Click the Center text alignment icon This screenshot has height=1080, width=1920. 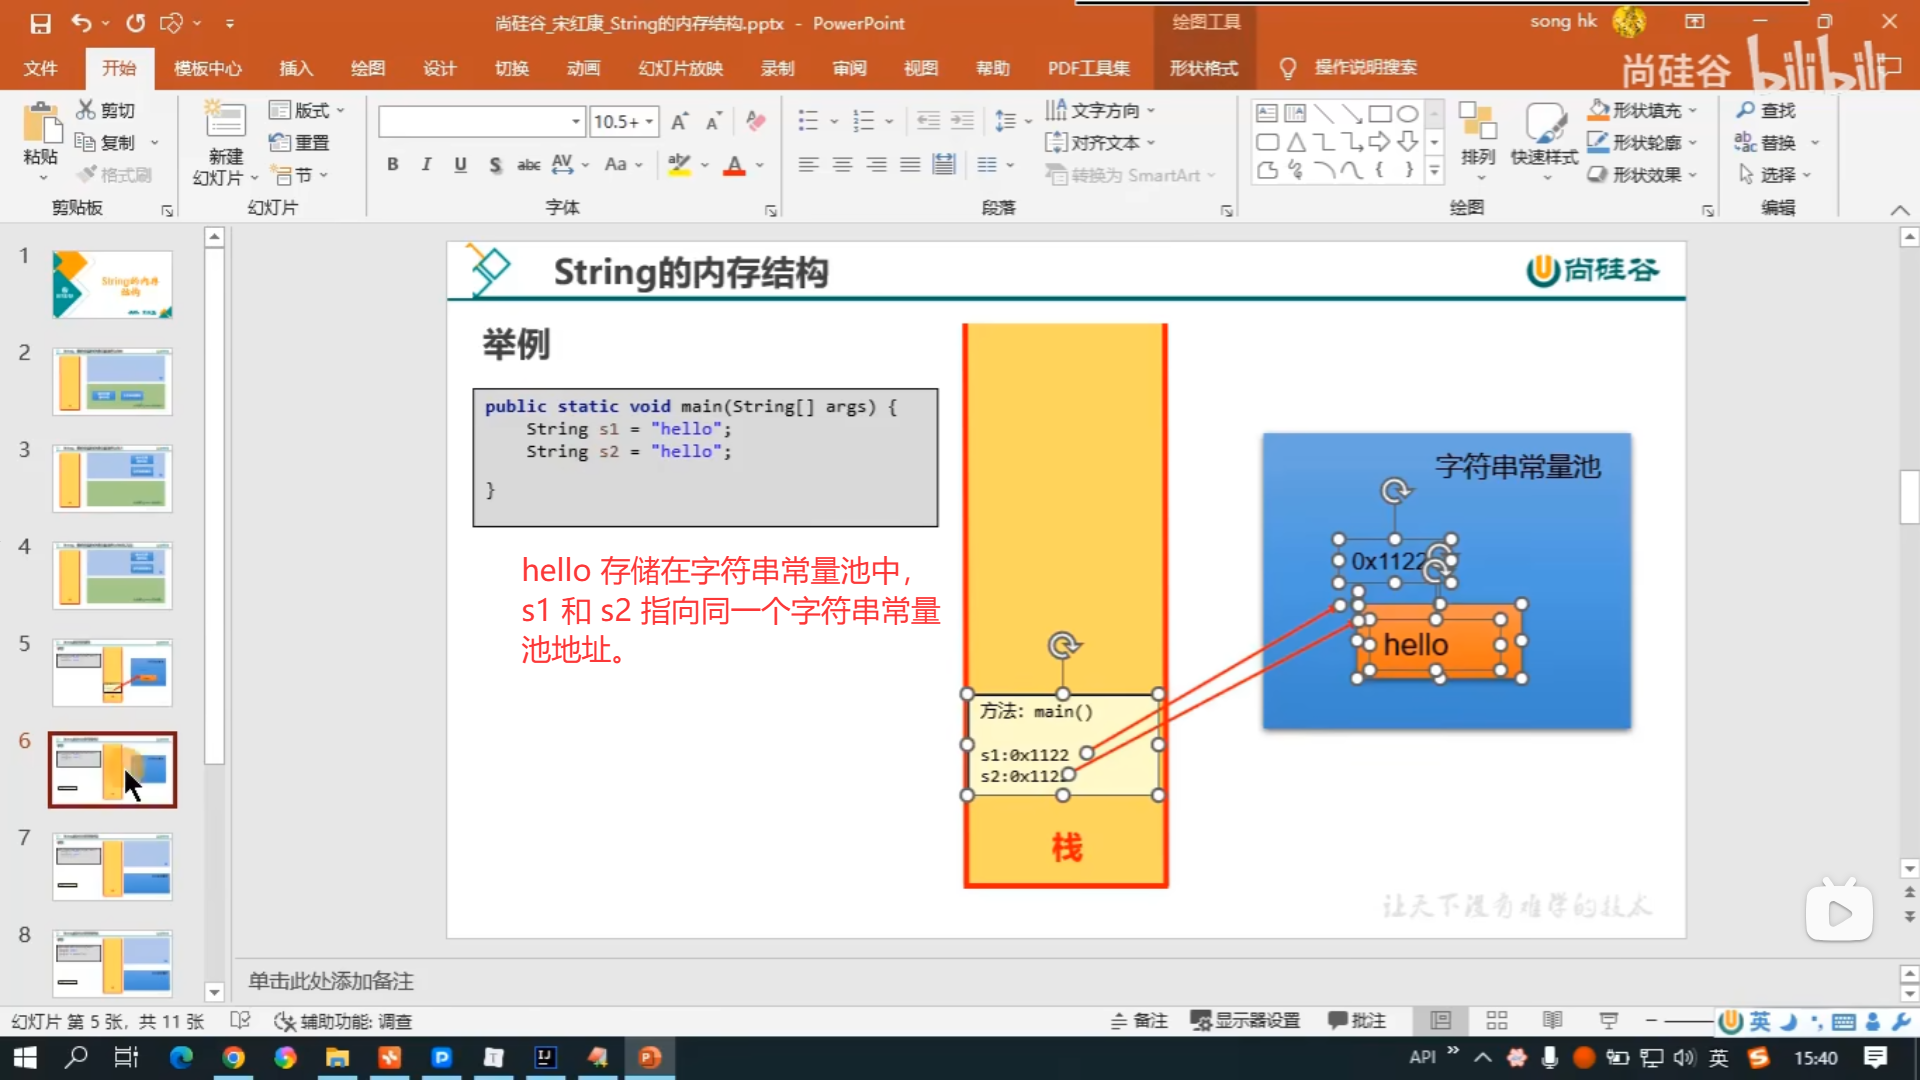842,165
